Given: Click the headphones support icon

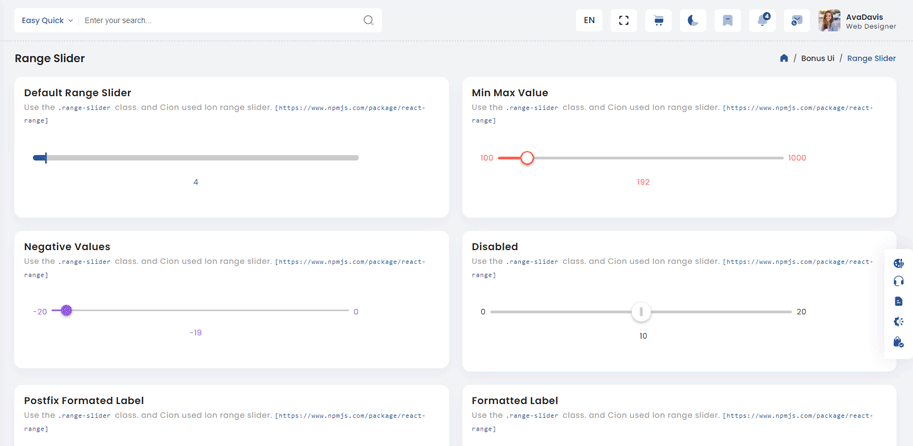Looking at the screenshot, I should (898, 282).
